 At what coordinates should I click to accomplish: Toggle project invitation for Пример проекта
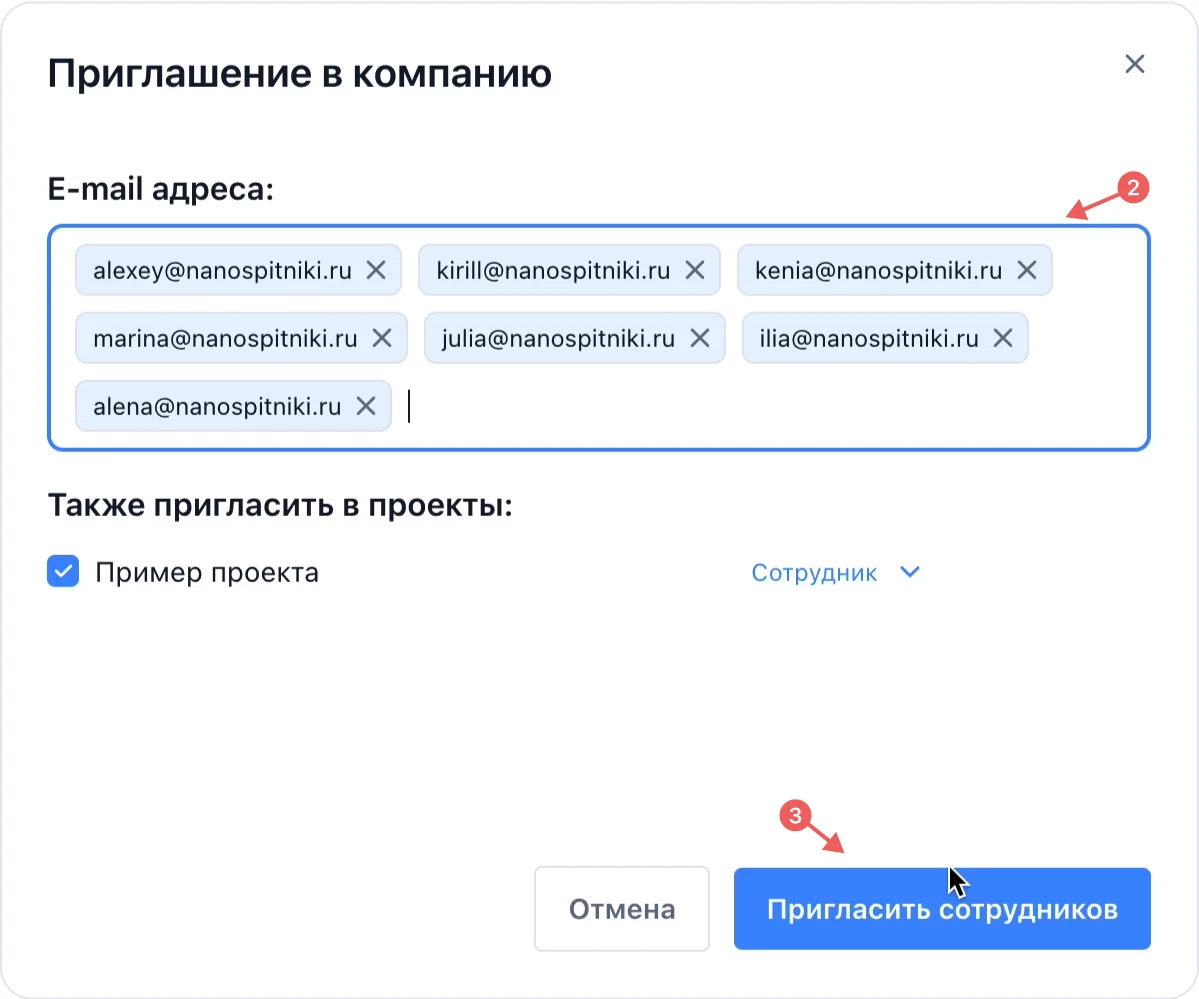coord(63,571)
